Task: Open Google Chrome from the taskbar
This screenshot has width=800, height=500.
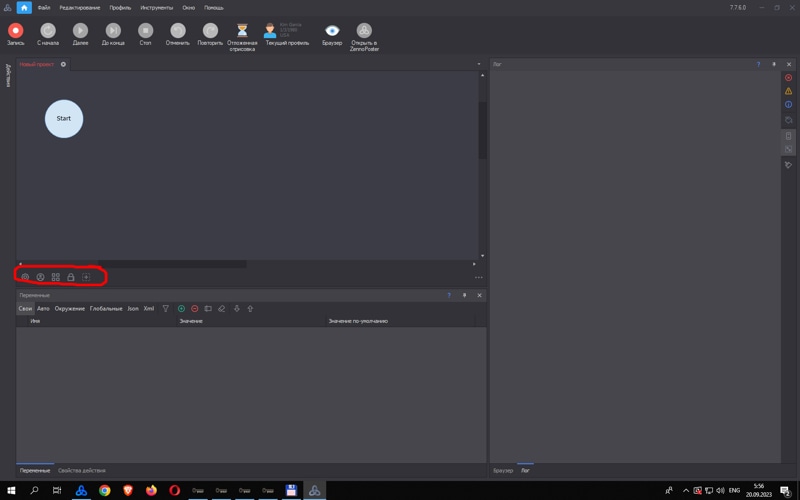Action: point(105,491)
